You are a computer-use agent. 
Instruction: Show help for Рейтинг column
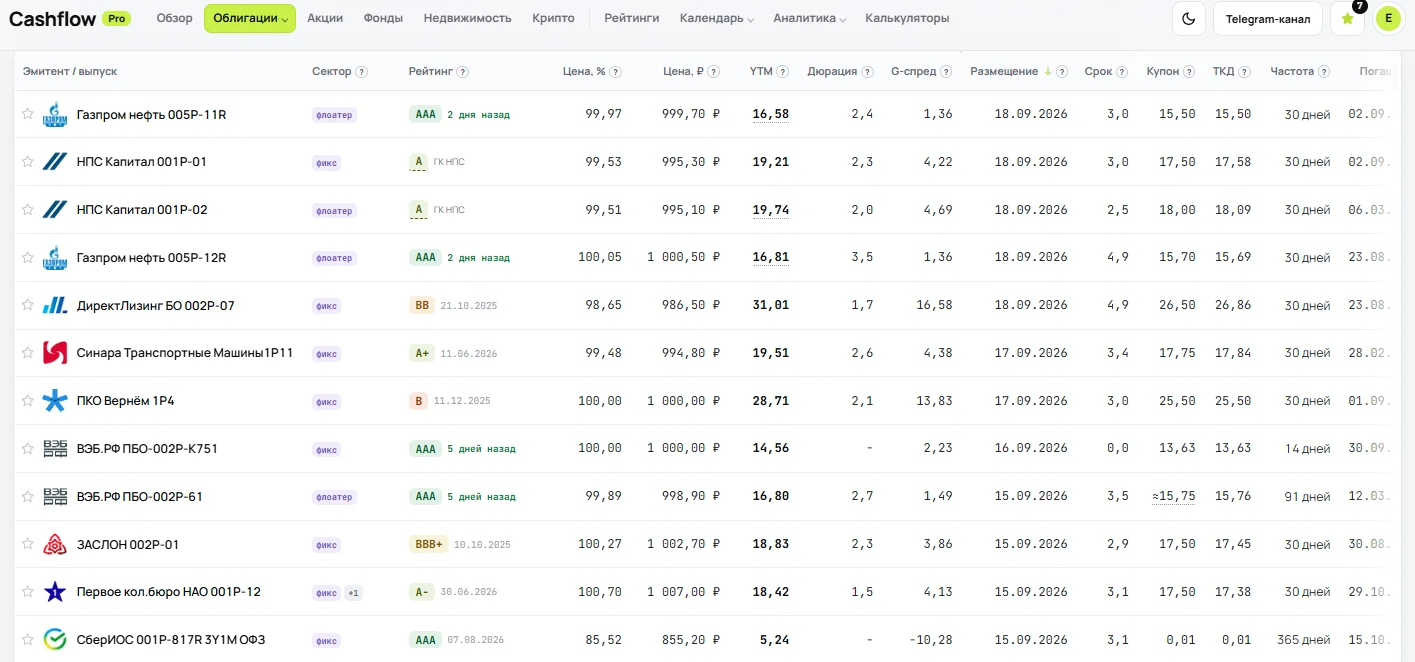pyautogui.click(x=463, y=72)
